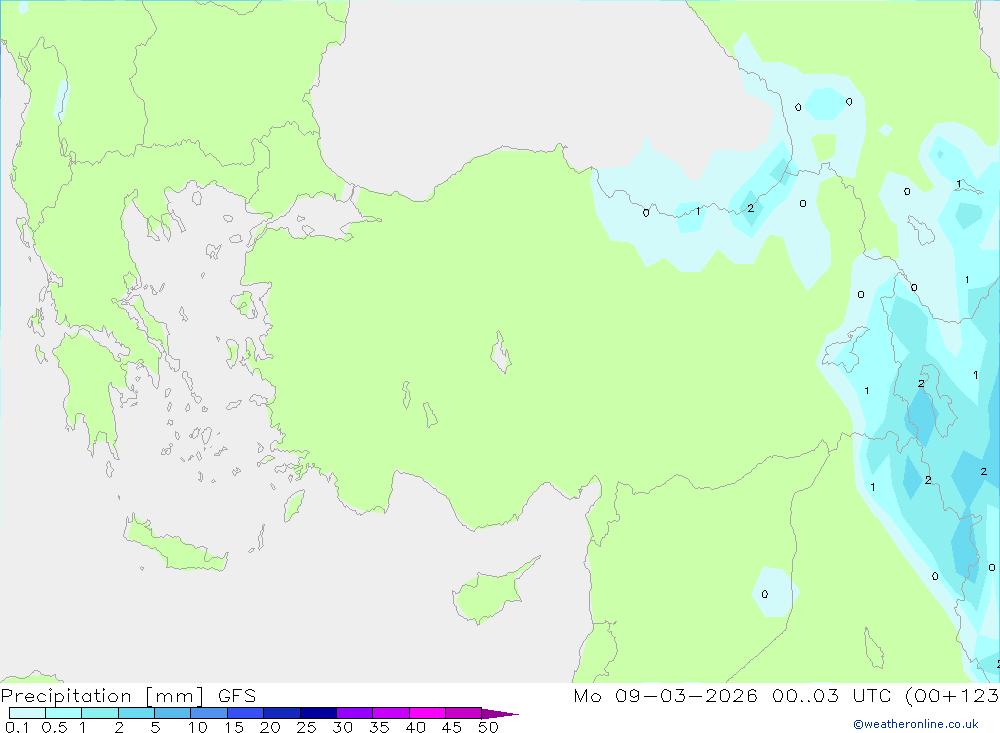Click legend swatch between 20 and 25
Screen dimensions: 1000x733
[x=282, y=713]
